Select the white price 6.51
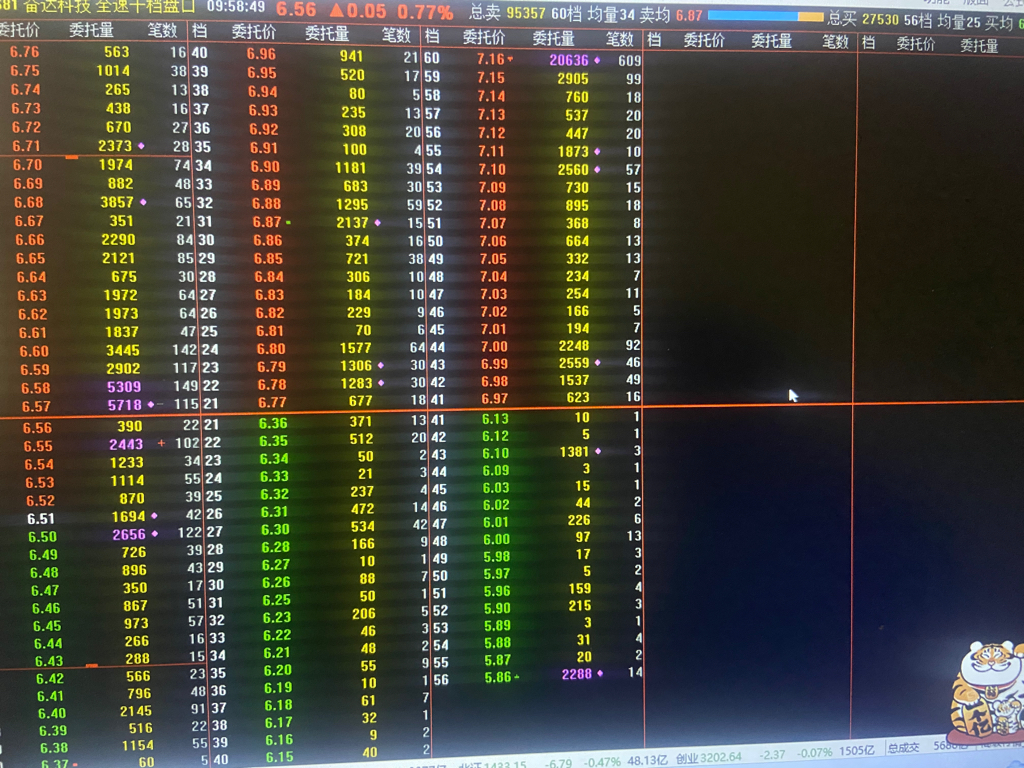This screenshot has width=1024, height=768. (40, 519)
